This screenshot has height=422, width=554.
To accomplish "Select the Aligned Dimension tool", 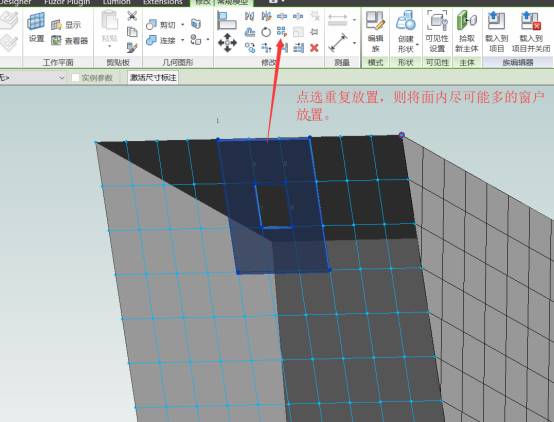I will click(338, 43).
